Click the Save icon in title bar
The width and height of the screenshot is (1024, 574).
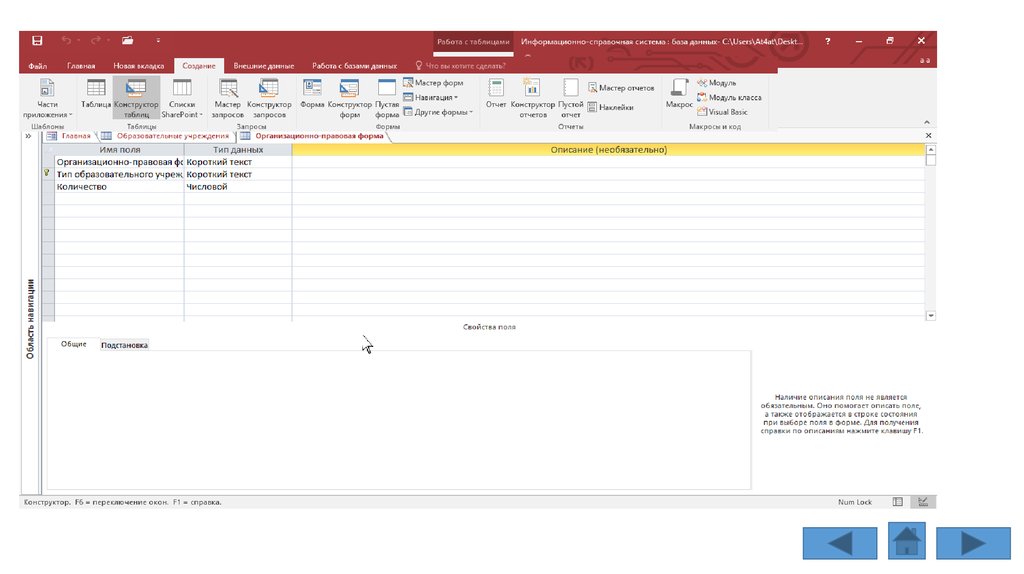(37, 41)
